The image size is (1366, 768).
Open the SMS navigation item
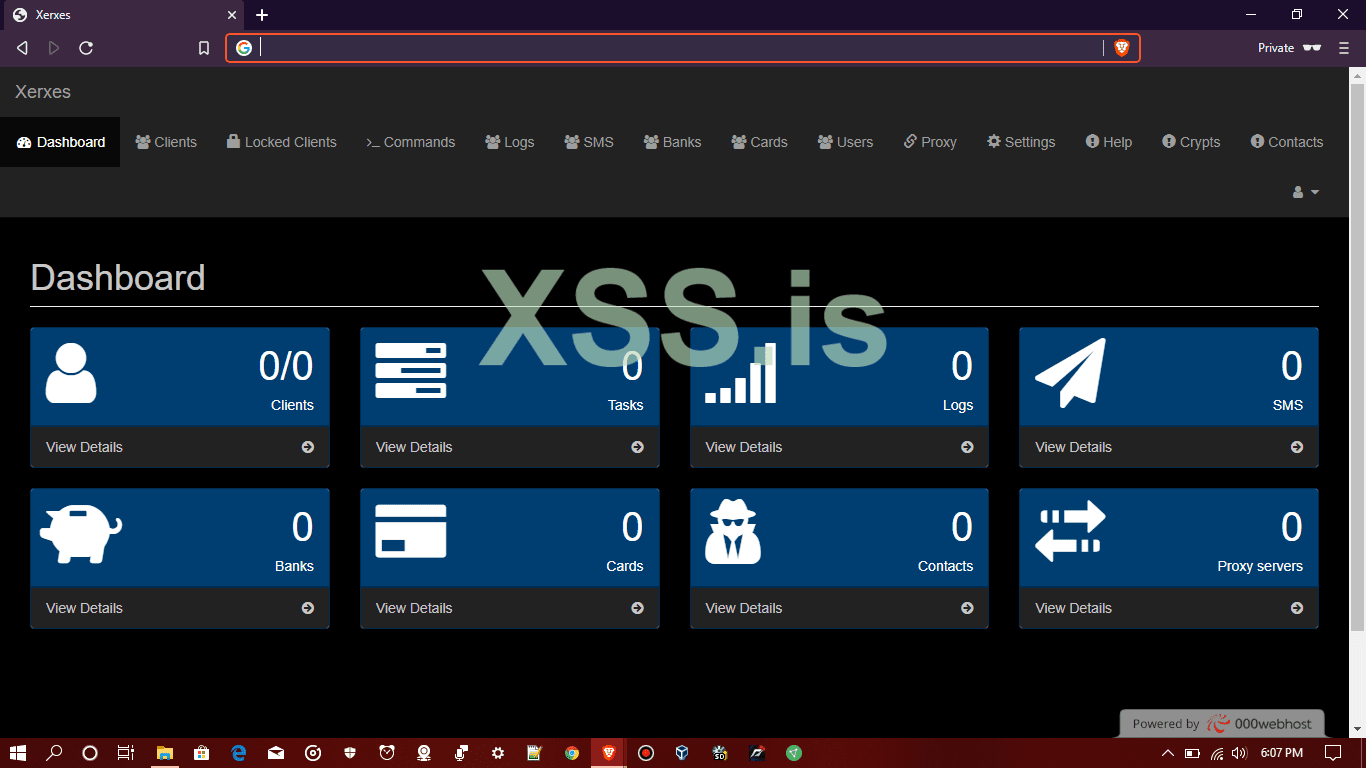(x=589, y=142)
